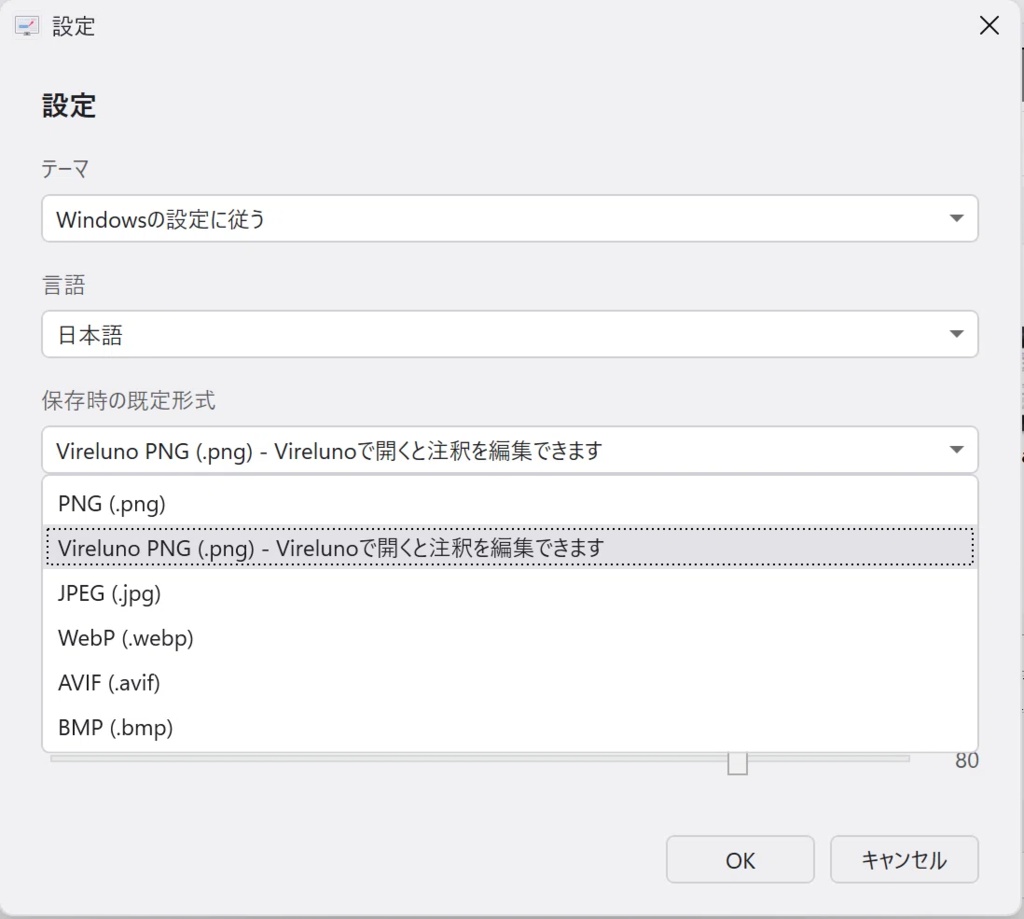Select AVIF (.avif) format option
1024x919 pixels.
point(509,683)
